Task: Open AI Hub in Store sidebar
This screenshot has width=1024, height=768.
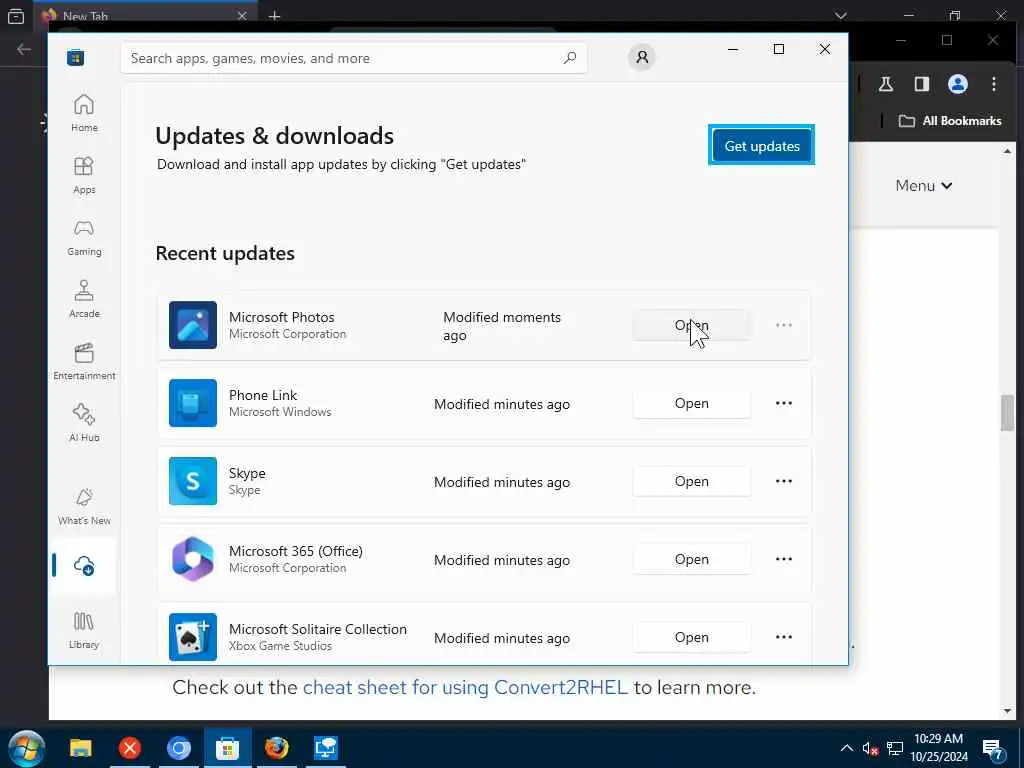Action: click(84, 423)
